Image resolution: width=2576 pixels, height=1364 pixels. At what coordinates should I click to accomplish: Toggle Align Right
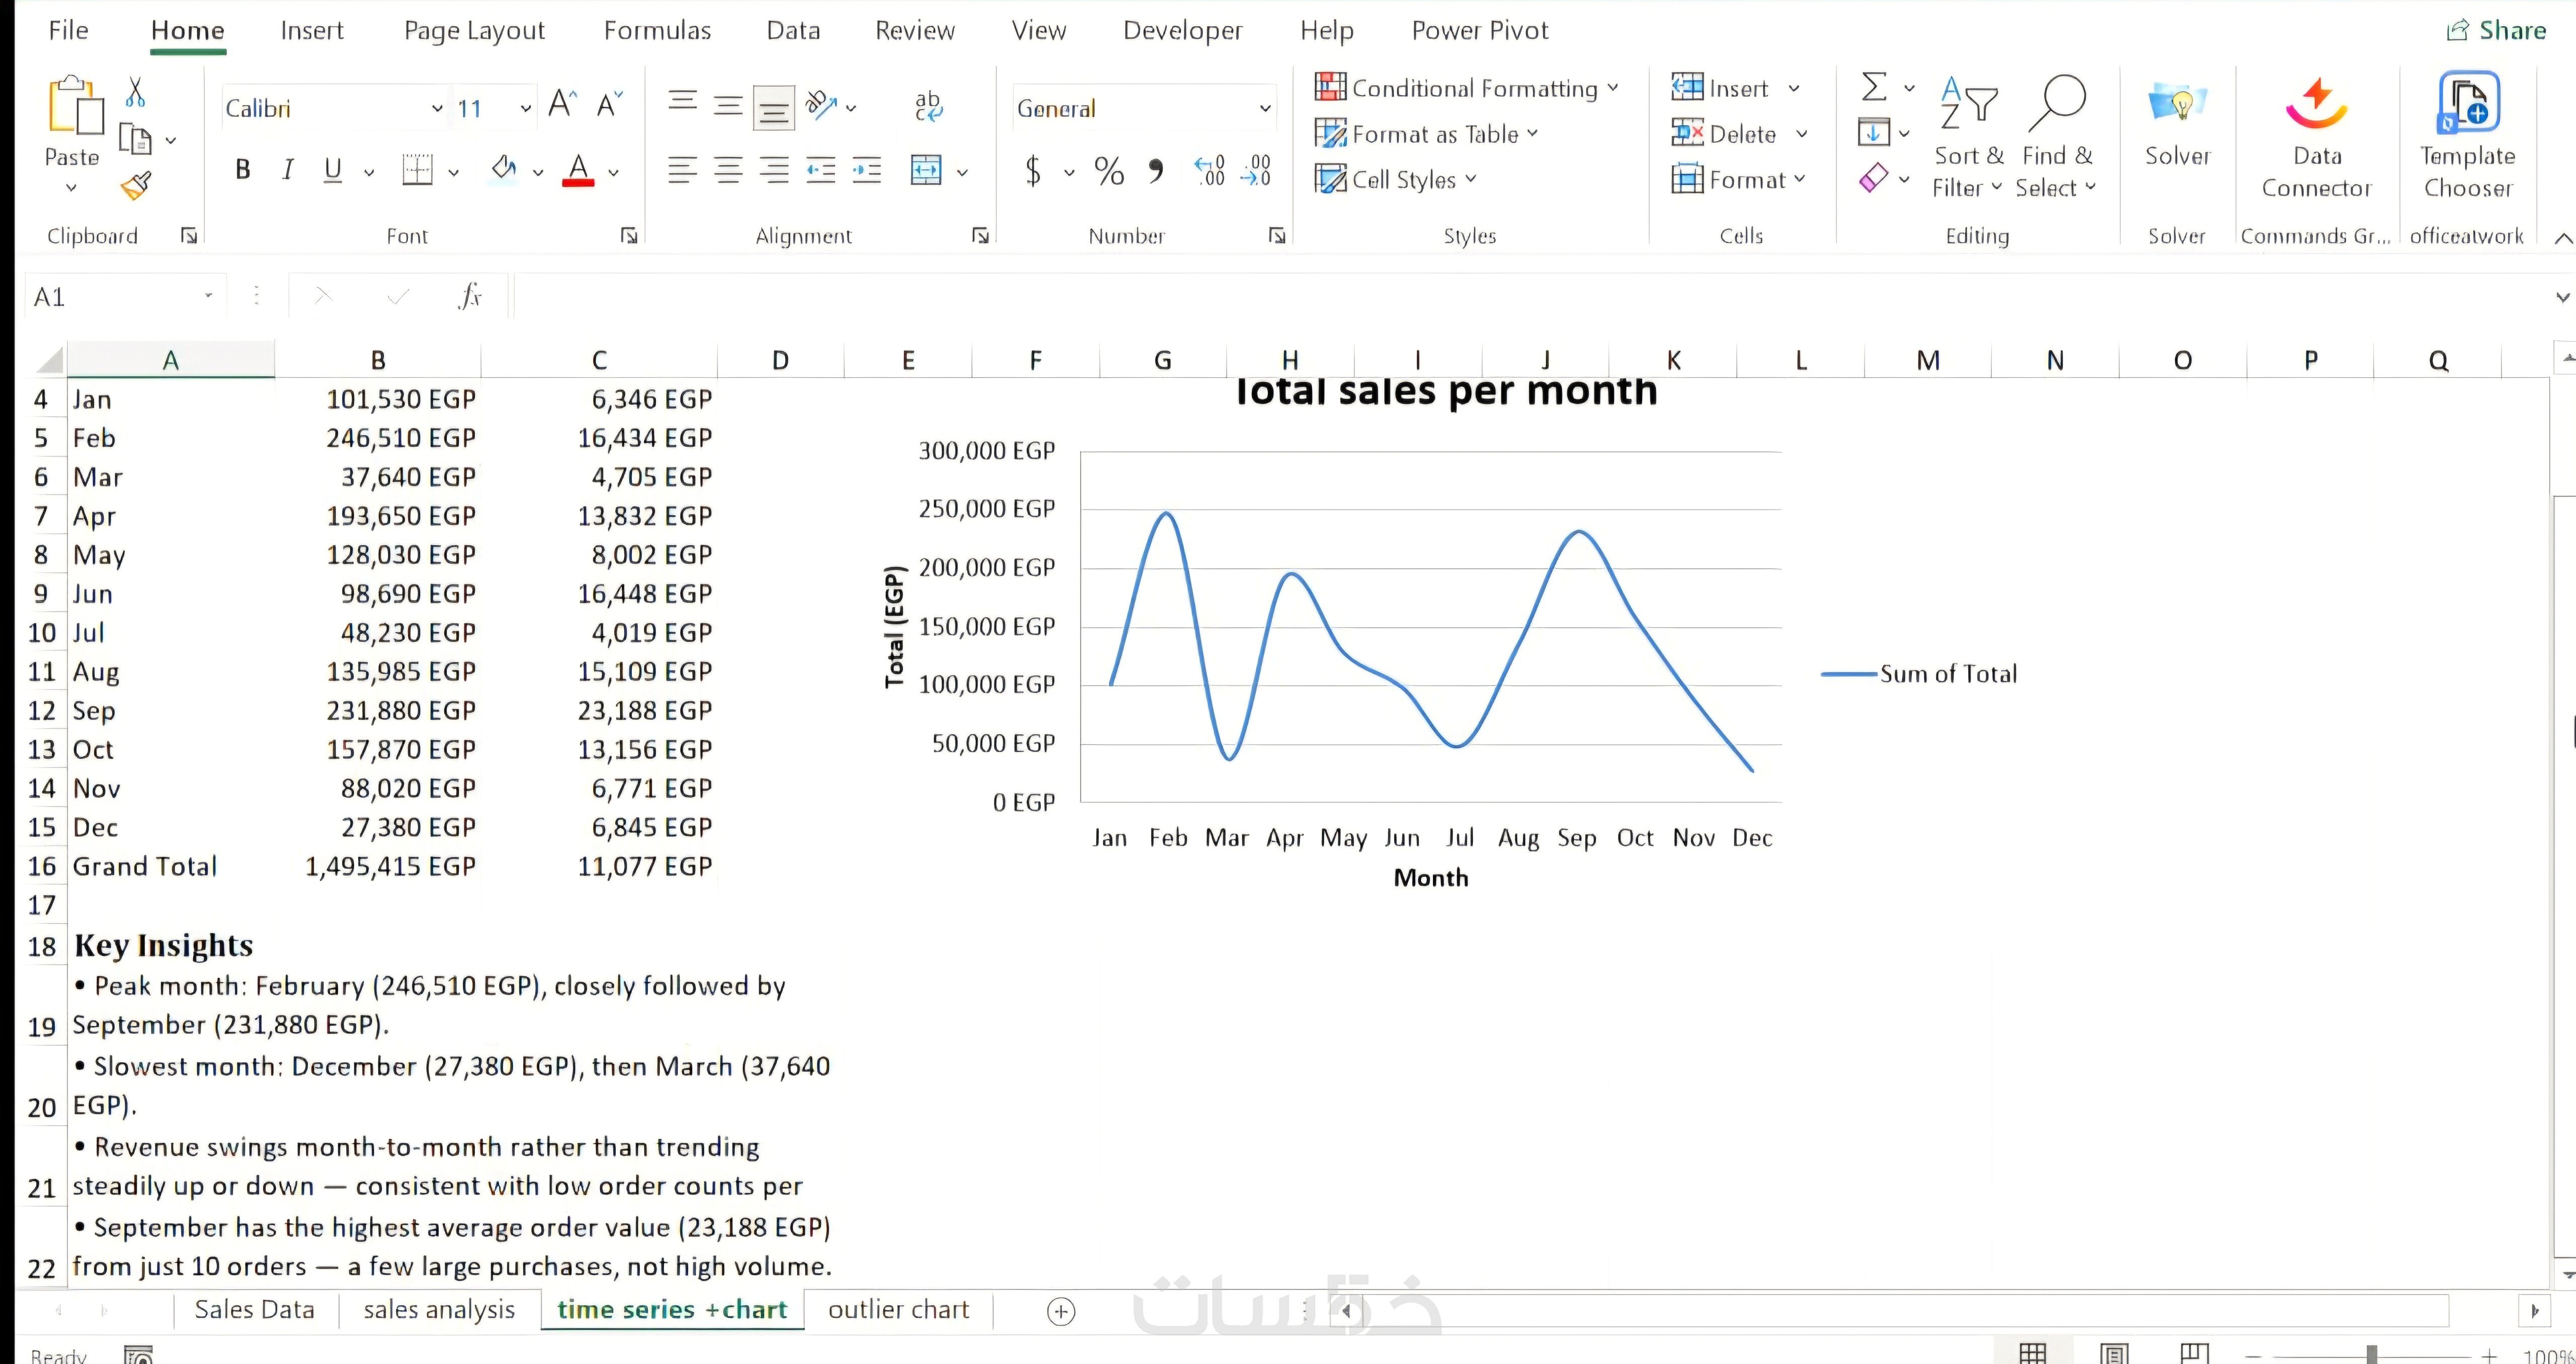(x=774, y=170)
